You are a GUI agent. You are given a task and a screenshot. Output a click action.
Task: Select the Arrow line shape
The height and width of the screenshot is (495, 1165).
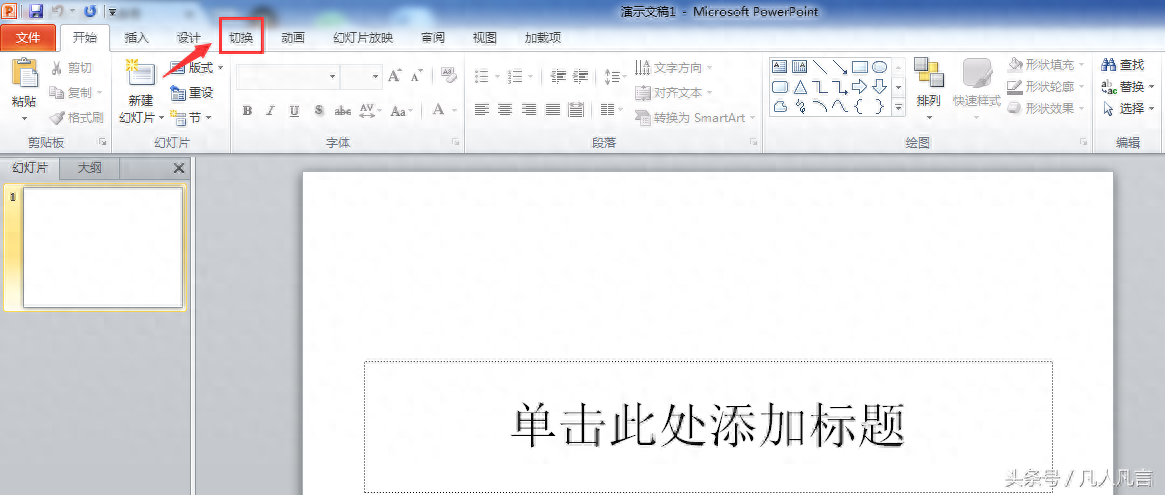[x=840, y=67]
